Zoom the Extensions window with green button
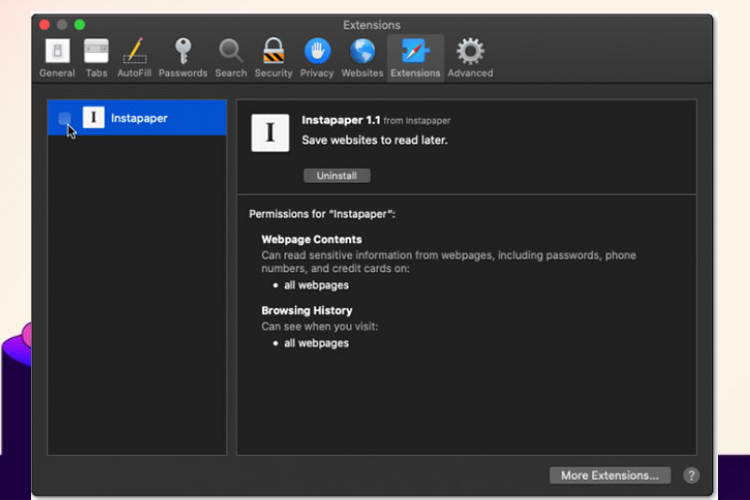Screen dimensions: 750x500 coord(80,24)
